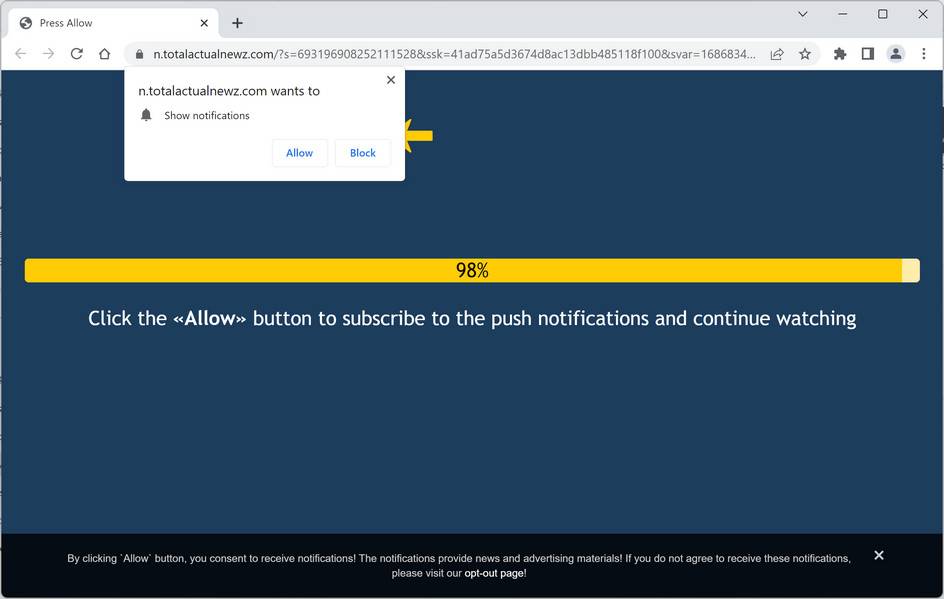Open a new tab with the plus button
Image resolution: width=944 pixels, height=599 pixels.
(236, 22)
